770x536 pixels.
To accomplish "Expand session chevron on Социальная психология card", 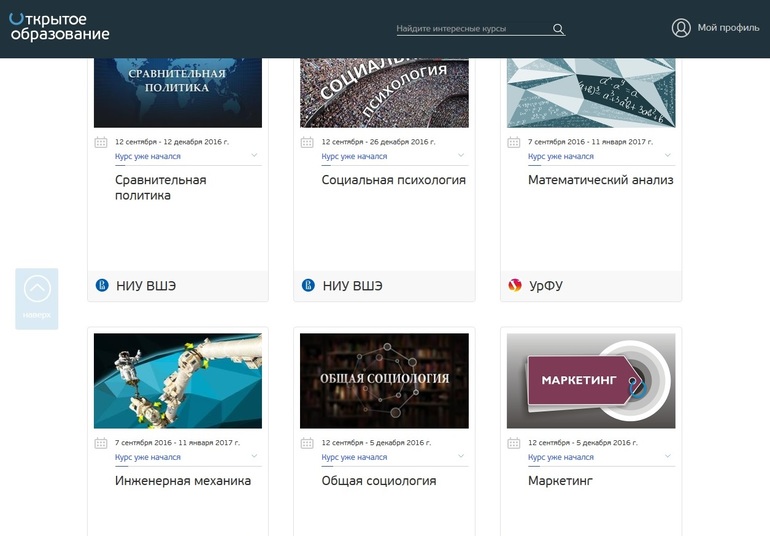I will pos(461,156).
